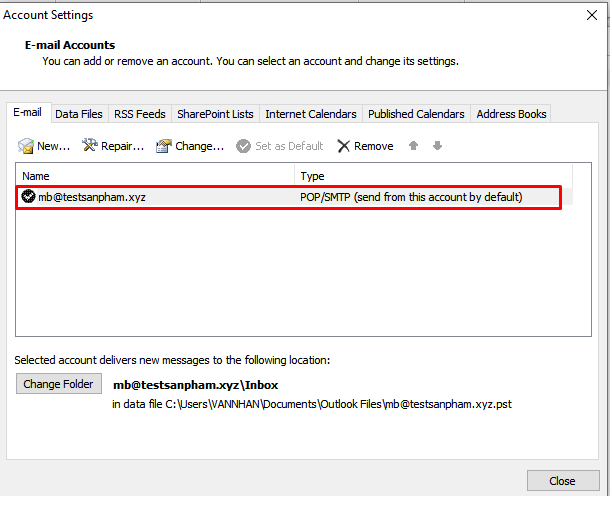Move account down with arrow
This screenshot has height=515, width=612.
[437, 146]
